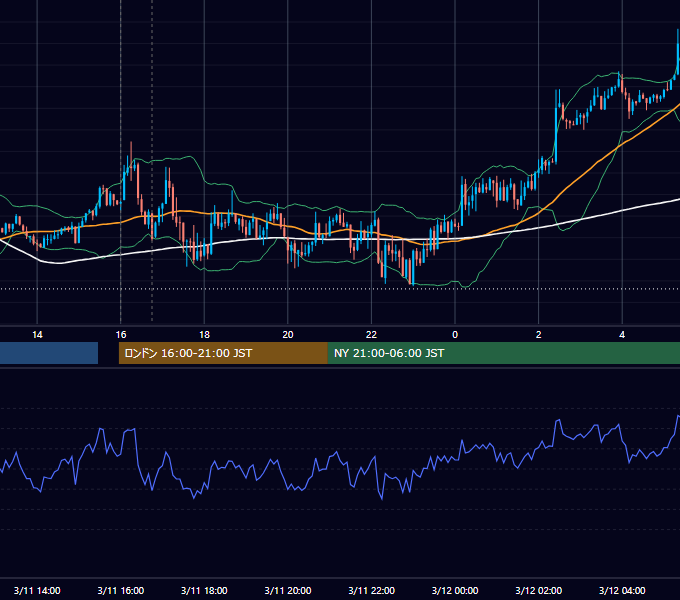Click the 3/12 02:00 date label
Image resolution: width=680 pixels, height=600 pixels.
point(539,590)
